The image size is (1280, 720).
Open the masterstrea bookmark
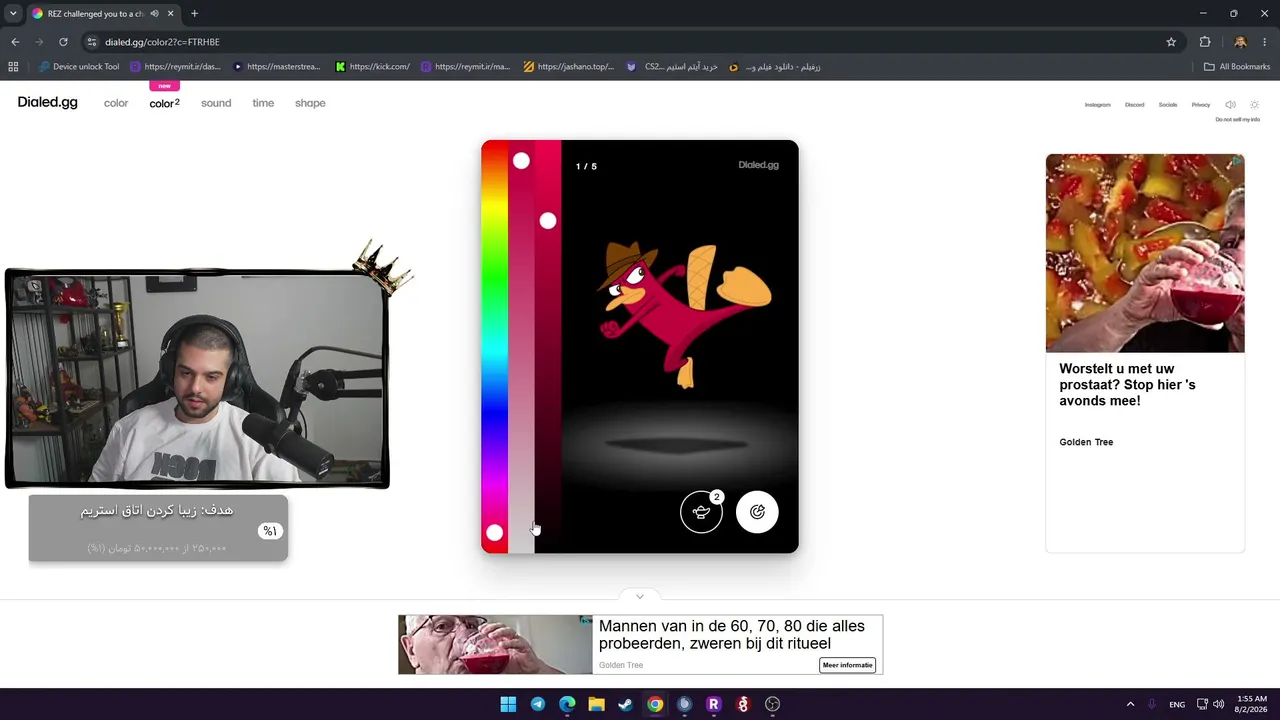276,67
